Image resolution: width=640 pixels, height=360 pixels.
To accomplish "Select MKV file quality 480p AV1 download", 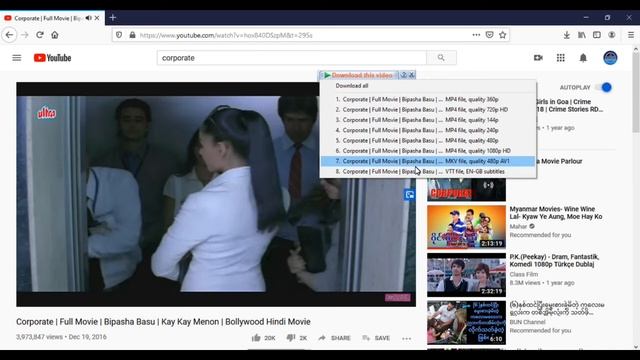I will click(427, 161).
